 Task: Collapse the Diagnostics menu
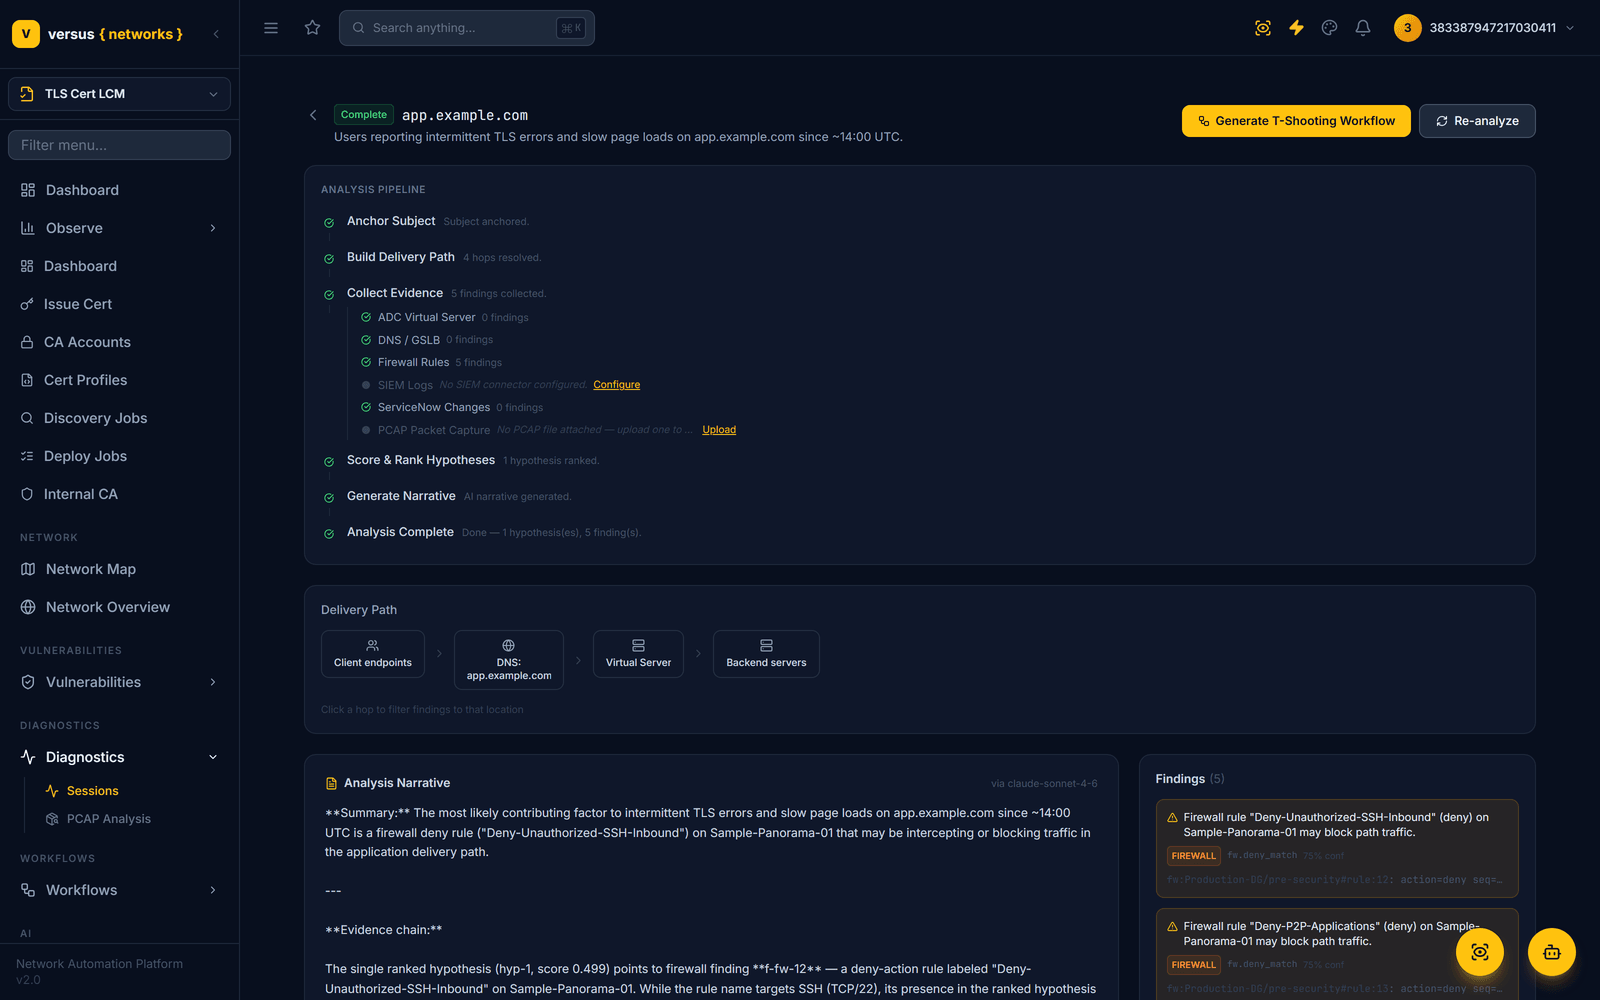(119, 757)
